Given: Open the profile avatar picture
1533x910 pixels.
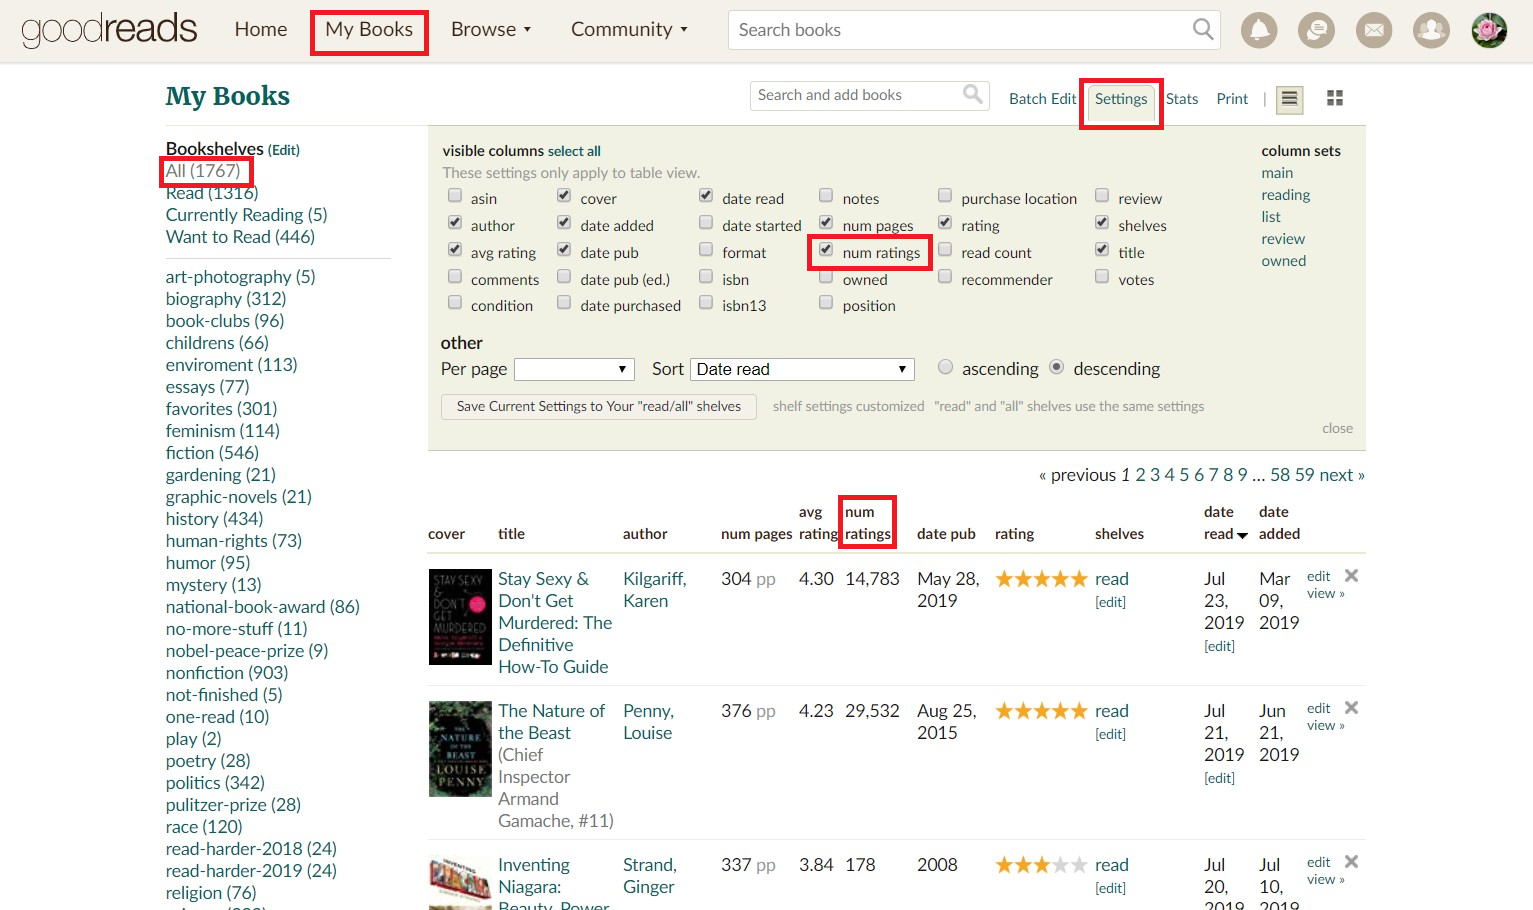Looking at the screenshot, I should pos(1489,30).
